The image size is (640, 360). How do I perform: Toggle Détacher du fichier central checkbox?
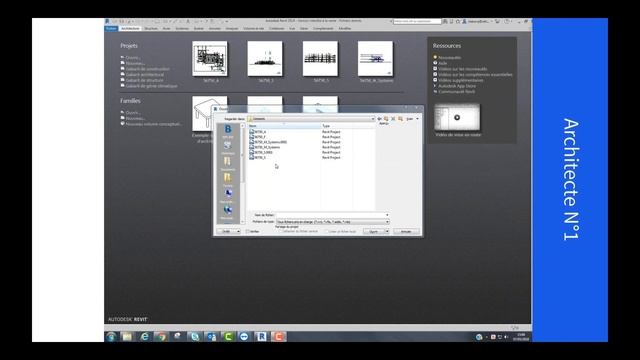click(280, 231)
